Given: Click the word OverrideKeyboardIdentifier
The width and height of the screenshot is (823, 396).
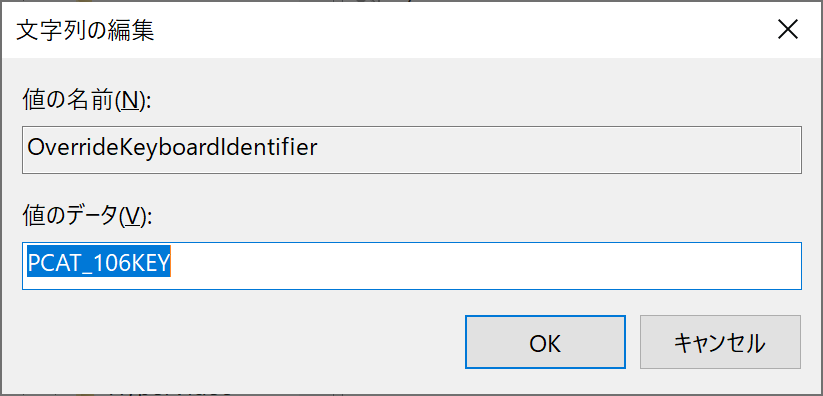Looking at the screenshot, I should click(x=172, y=148).
